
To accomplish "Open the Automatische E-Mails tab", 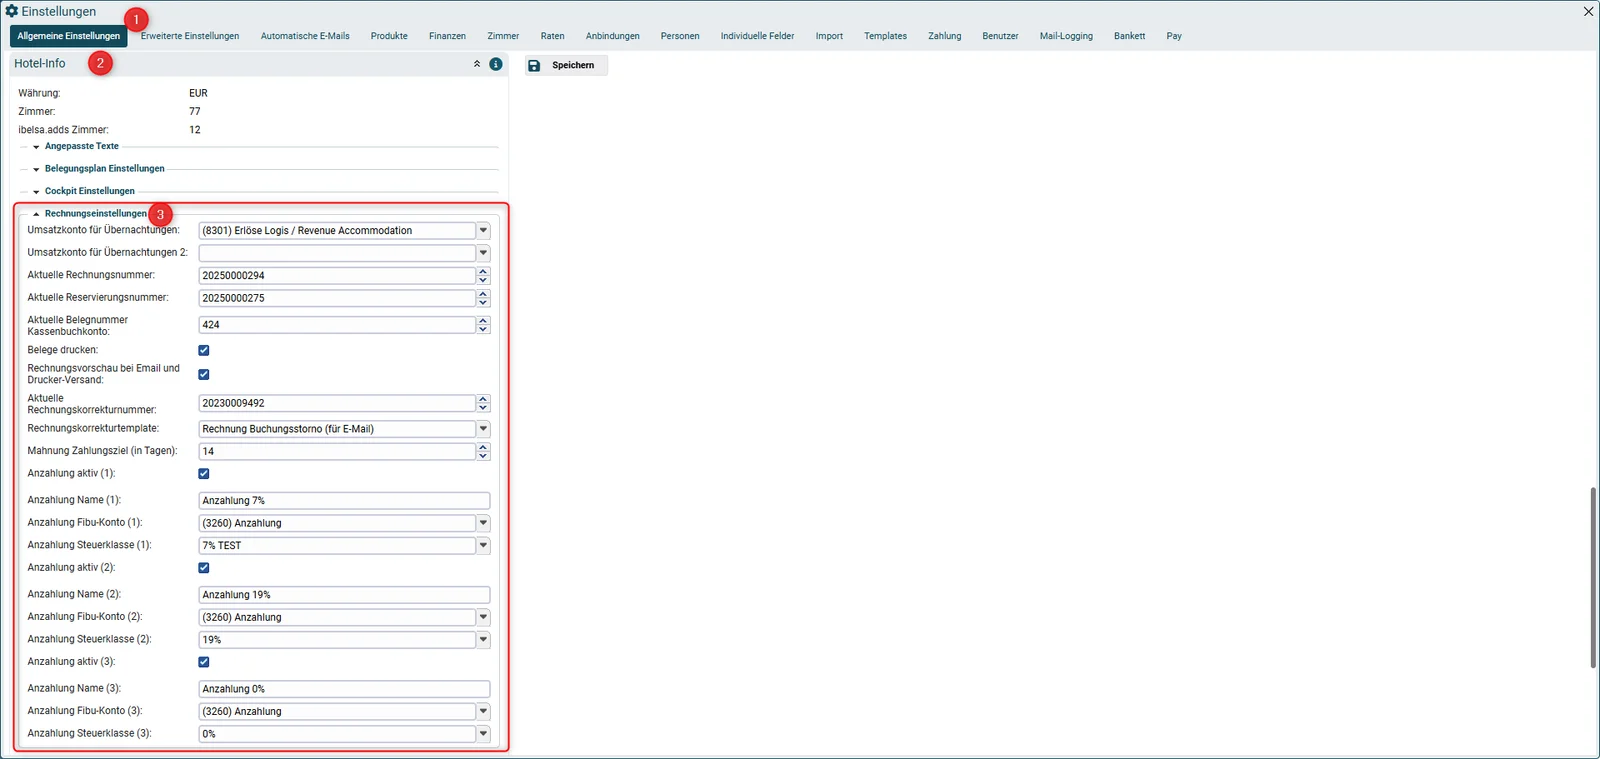I will tap(305, 36).
